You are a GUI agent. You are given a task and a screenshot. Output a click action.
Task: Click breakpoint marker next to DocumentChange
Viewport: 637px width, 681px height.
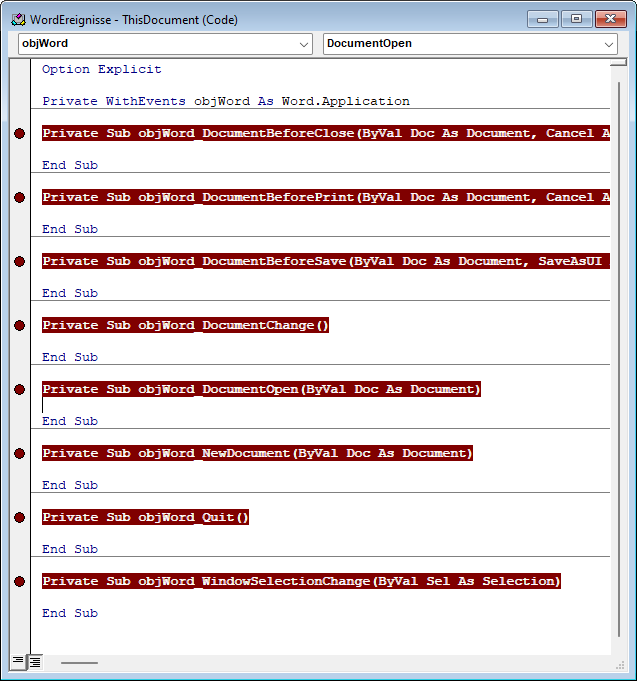pos(19,326)
